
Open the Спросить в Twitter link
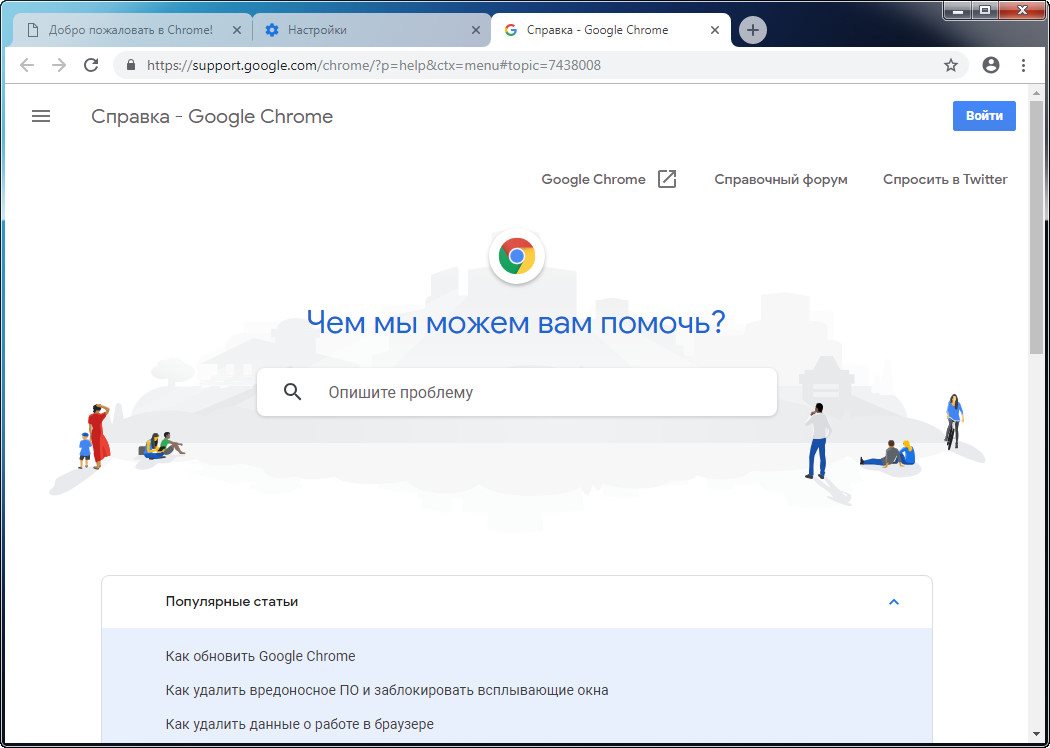pyautogui.click(x=945, y=179)
